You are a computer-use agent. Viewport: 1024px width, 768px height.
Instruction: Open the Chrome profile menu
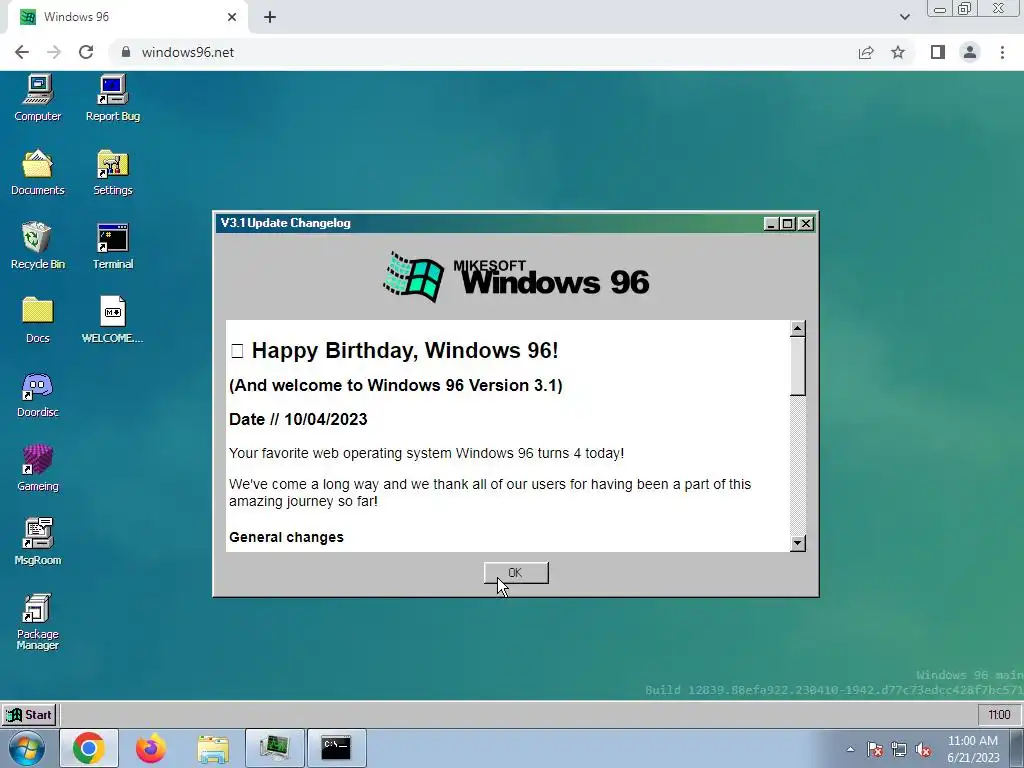point(970,52)
